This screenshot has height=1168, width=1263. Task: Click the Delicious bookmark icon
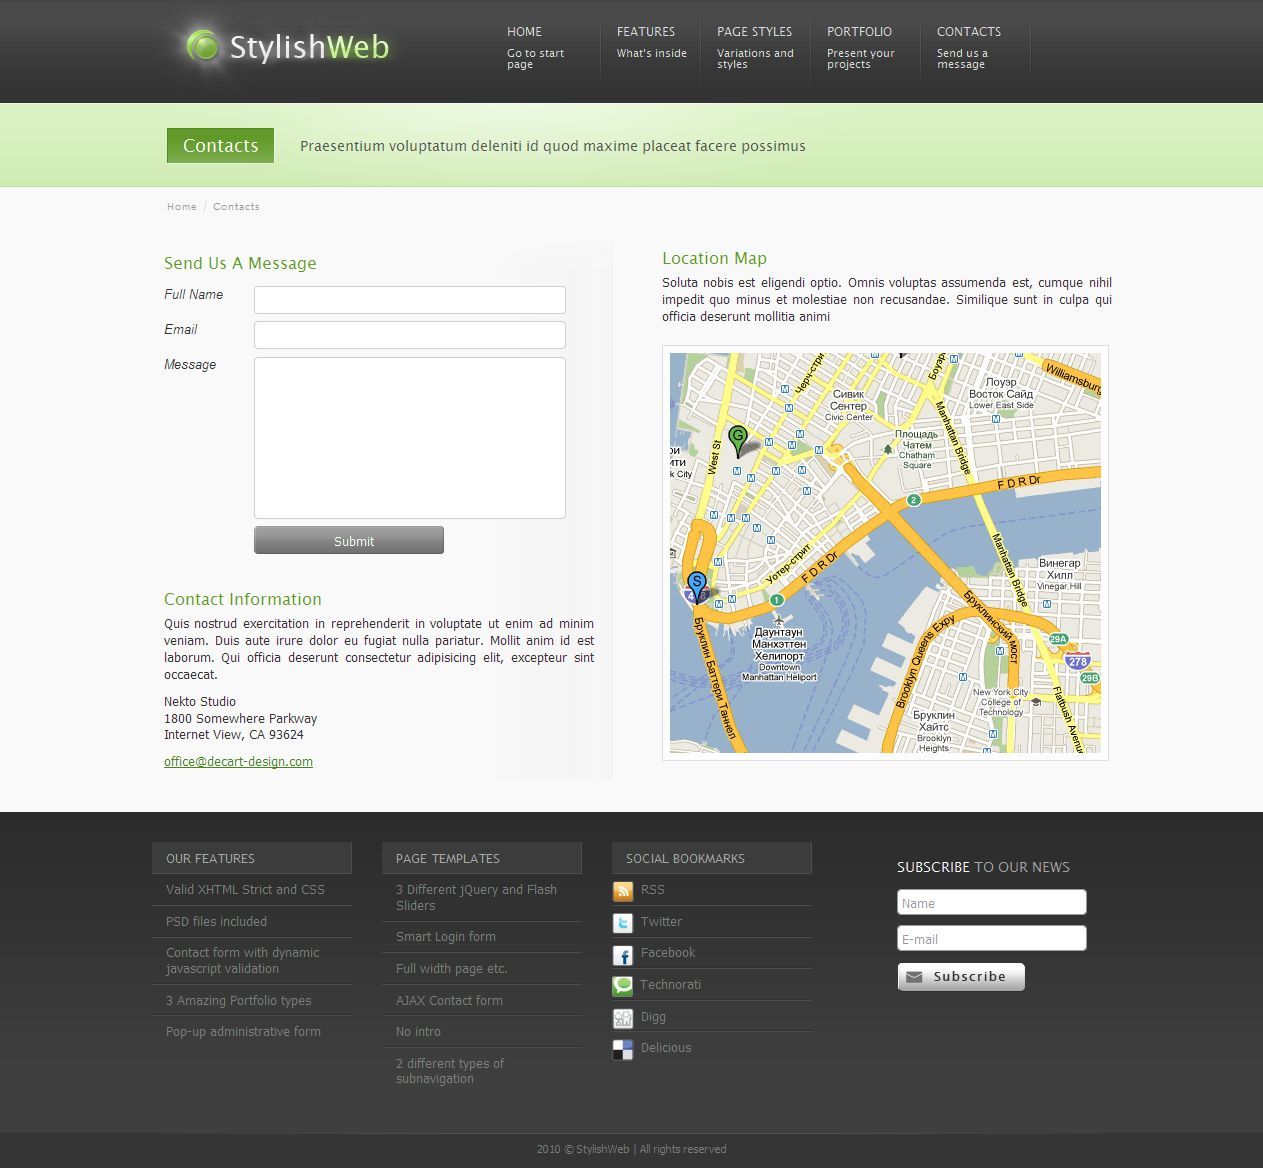624,1048
